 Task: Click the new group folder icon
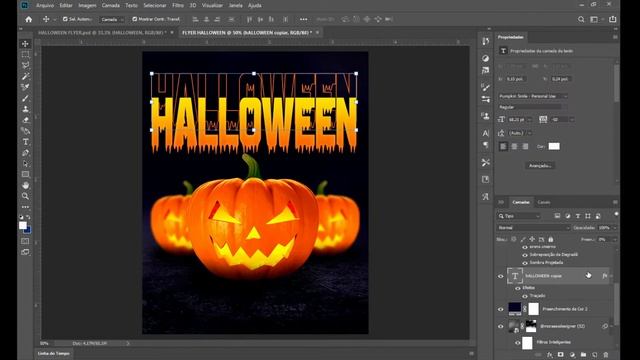coord(583,355)
